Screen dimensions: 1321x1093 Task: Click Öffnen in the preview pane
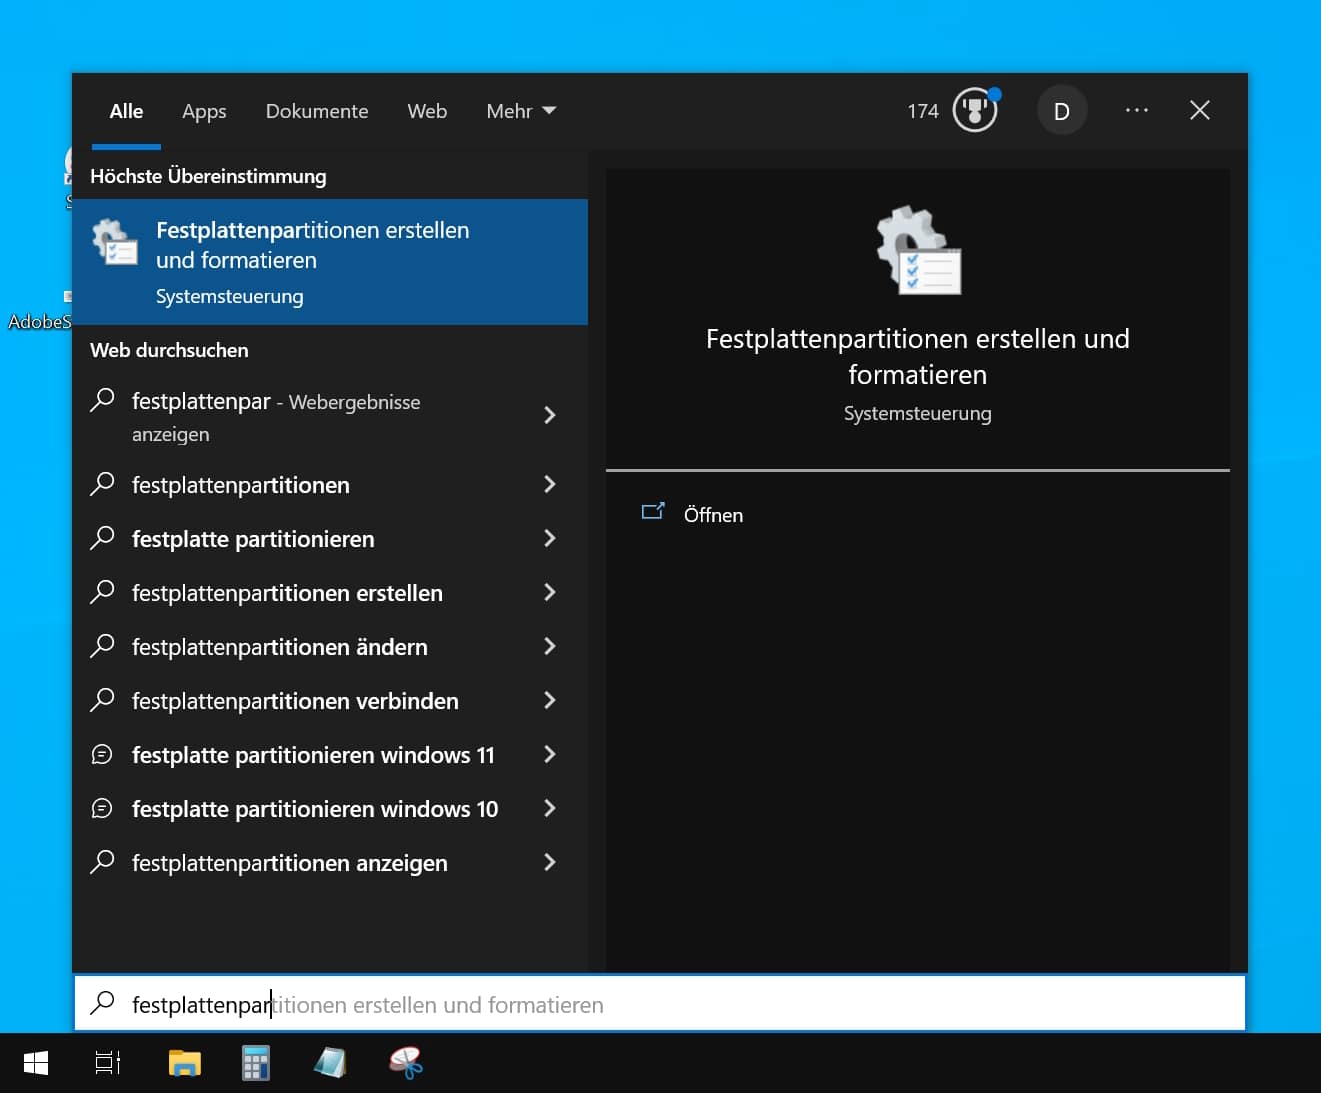click(712, 515)
